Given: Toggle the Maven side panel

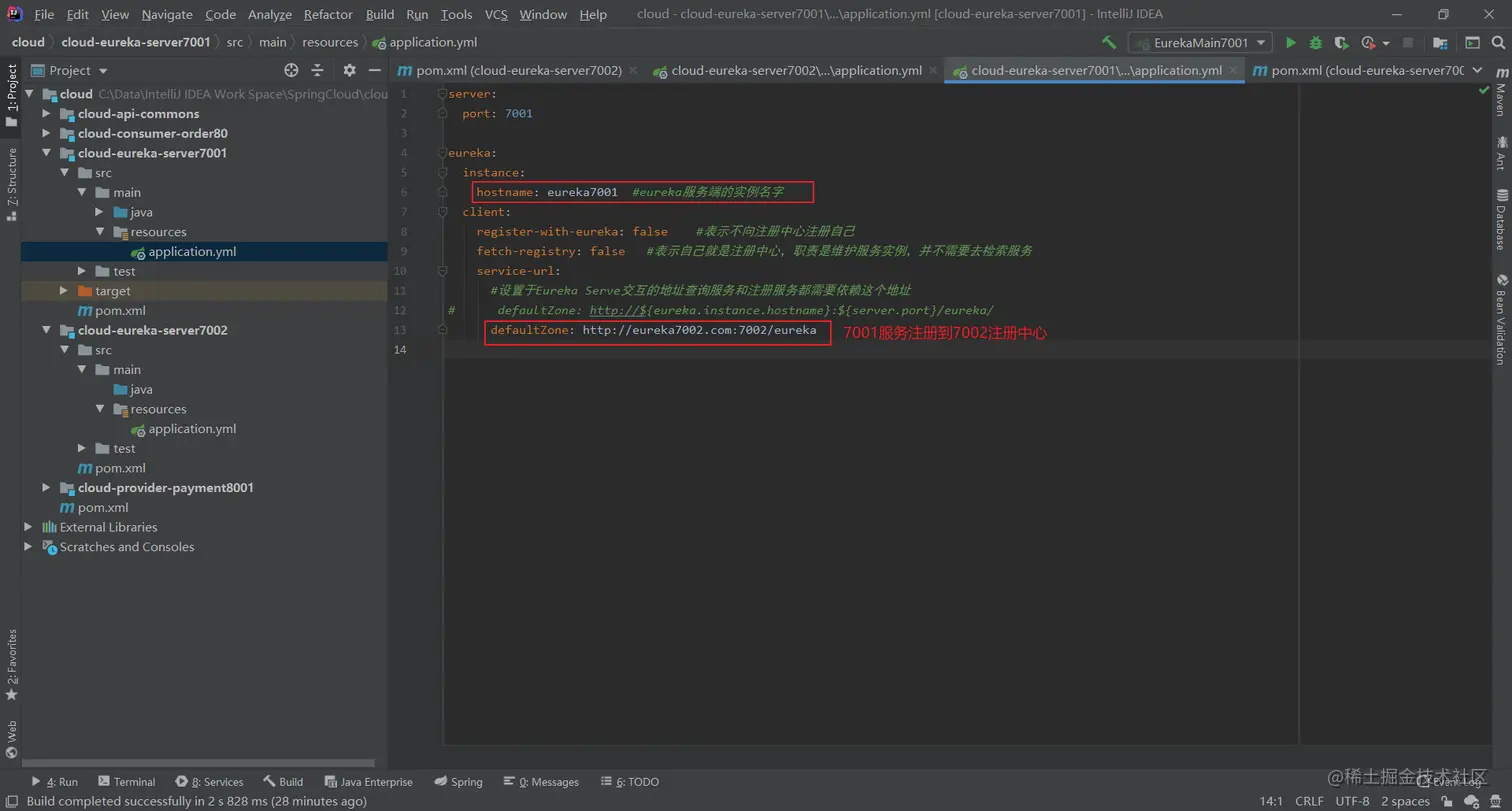Looking at the screenshot, I should pos(1501,93).
